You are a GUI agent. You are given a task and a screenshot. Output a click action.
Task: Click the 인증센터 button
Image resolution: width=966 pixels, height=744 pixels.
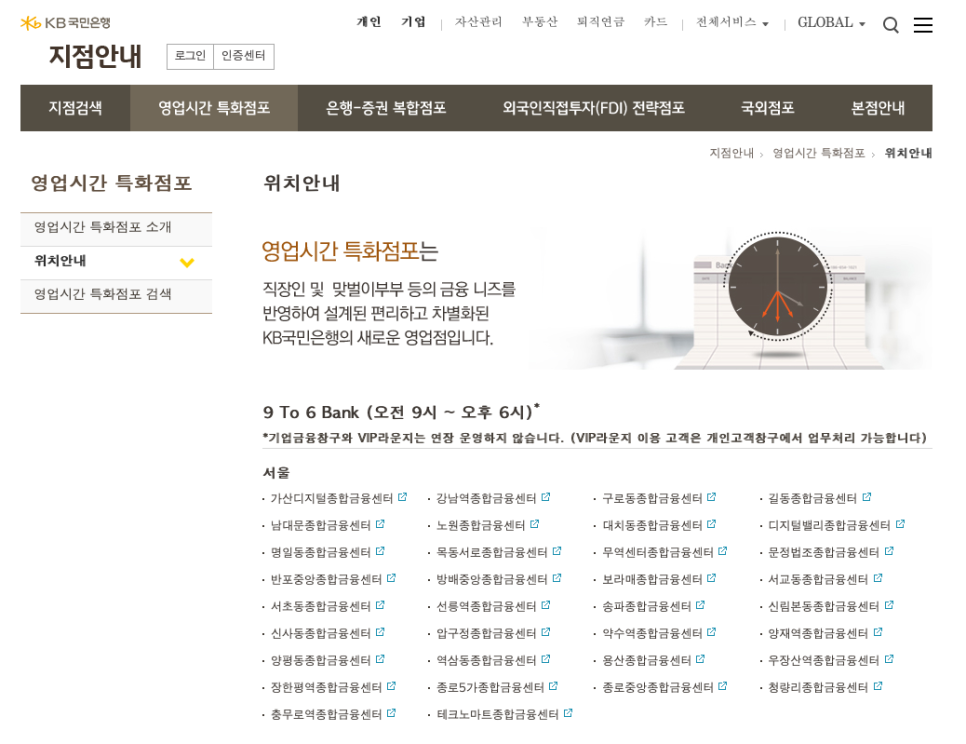pyautogui.click(x=243, y=56)
